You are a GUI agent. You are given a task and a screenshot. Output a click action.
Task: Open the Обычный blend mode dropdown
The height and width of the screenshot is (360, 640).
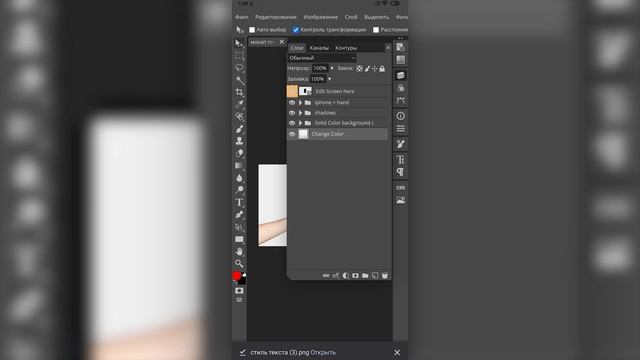(322, 58)
